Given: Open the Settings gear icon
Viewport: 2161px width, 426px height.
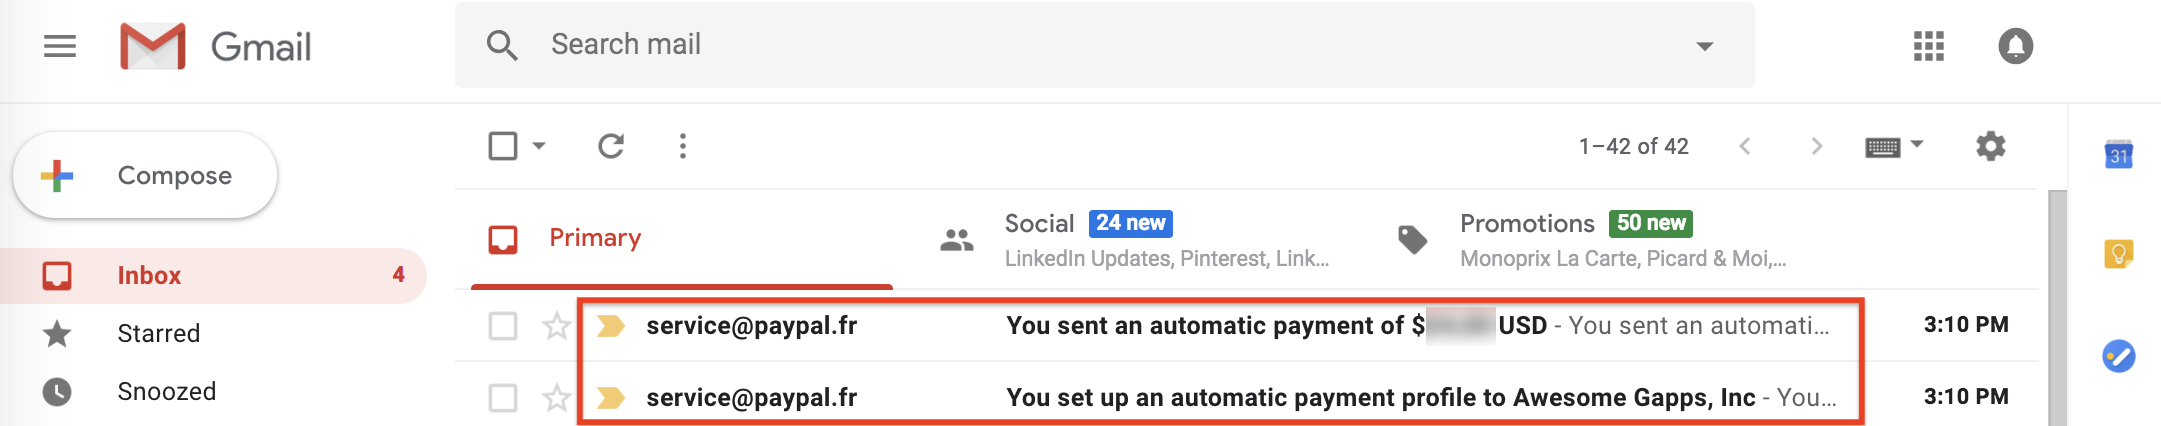Looking at the screenshot, I should coord(1990,146).
